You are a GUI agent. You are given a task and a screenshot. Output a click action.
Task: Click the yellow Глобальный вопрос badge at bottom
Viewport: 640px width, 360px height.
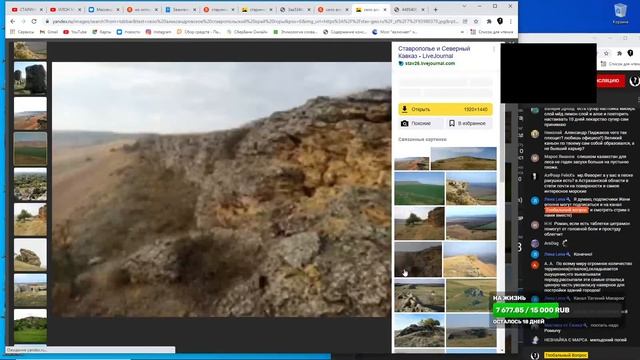(566, 355)
